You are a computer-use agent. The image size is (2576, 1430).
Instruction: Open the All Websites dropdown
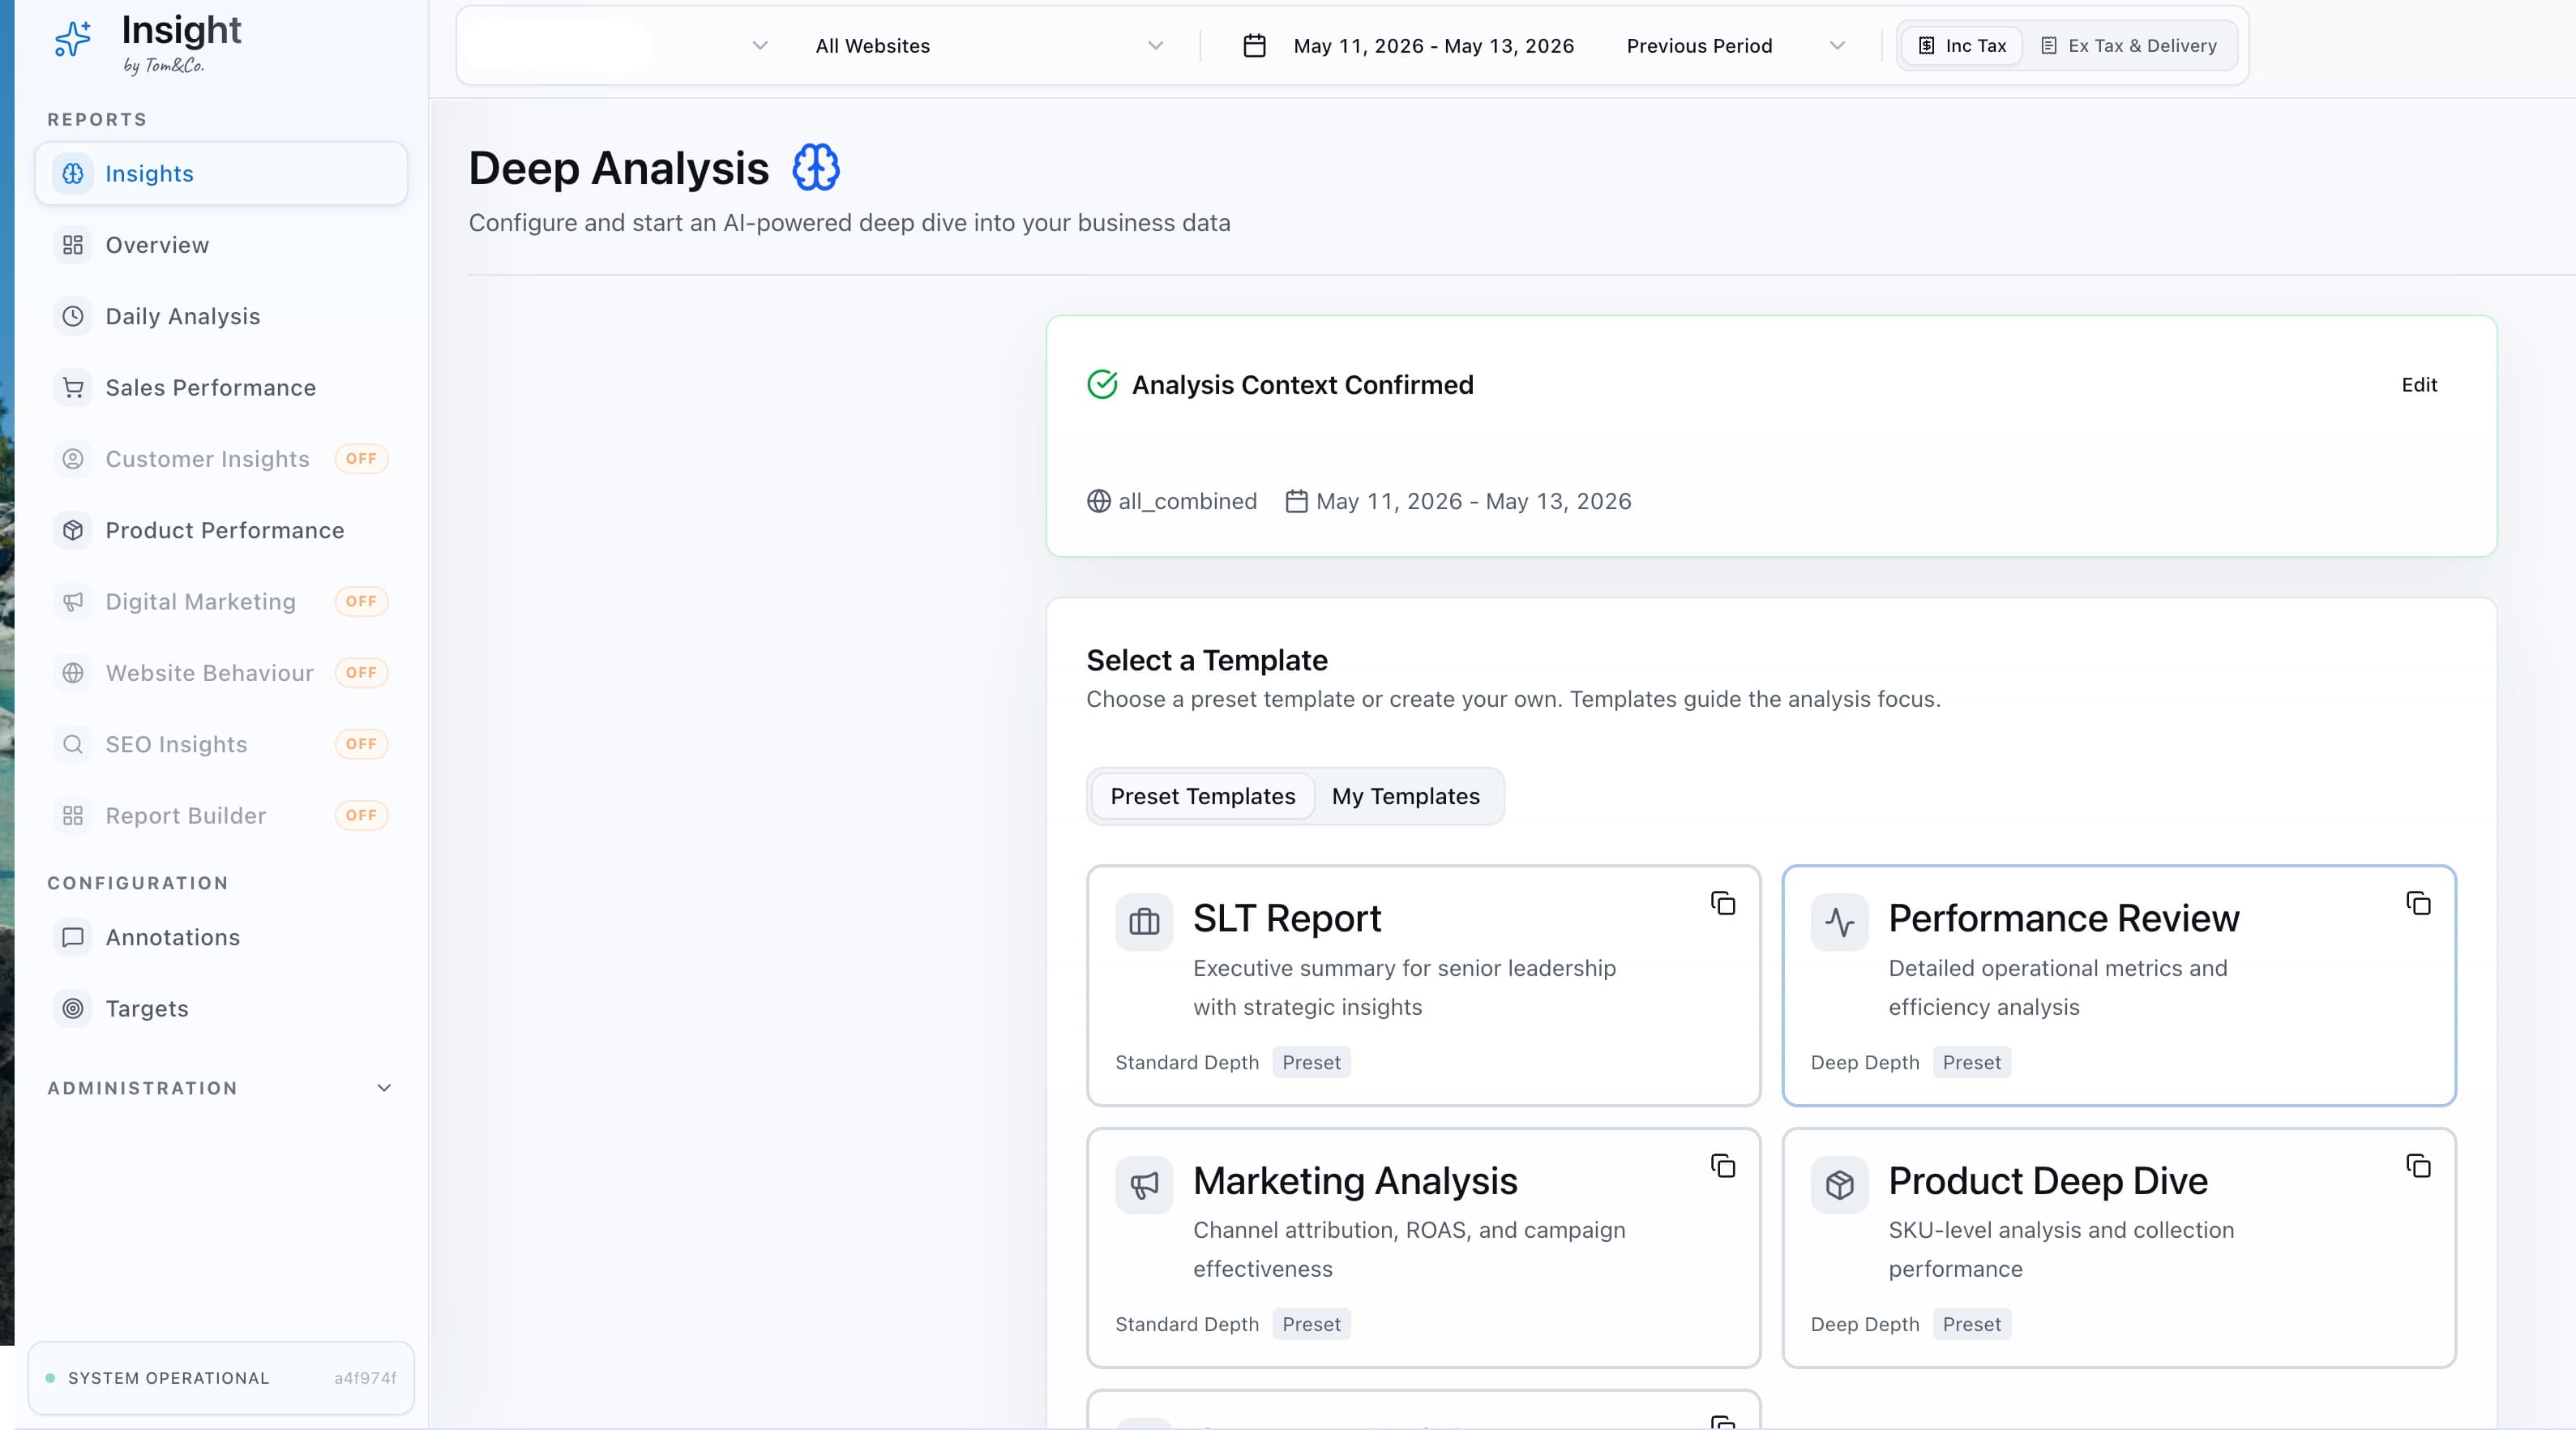click(x=989, y=46)
